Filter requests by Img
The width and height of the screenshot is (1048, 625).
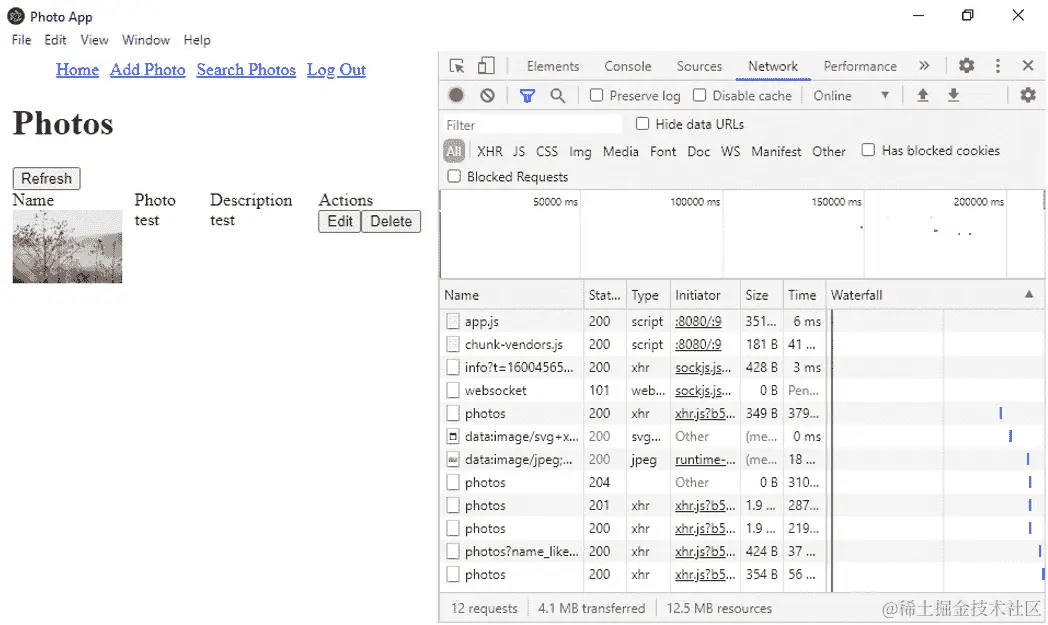click(580, 152)
